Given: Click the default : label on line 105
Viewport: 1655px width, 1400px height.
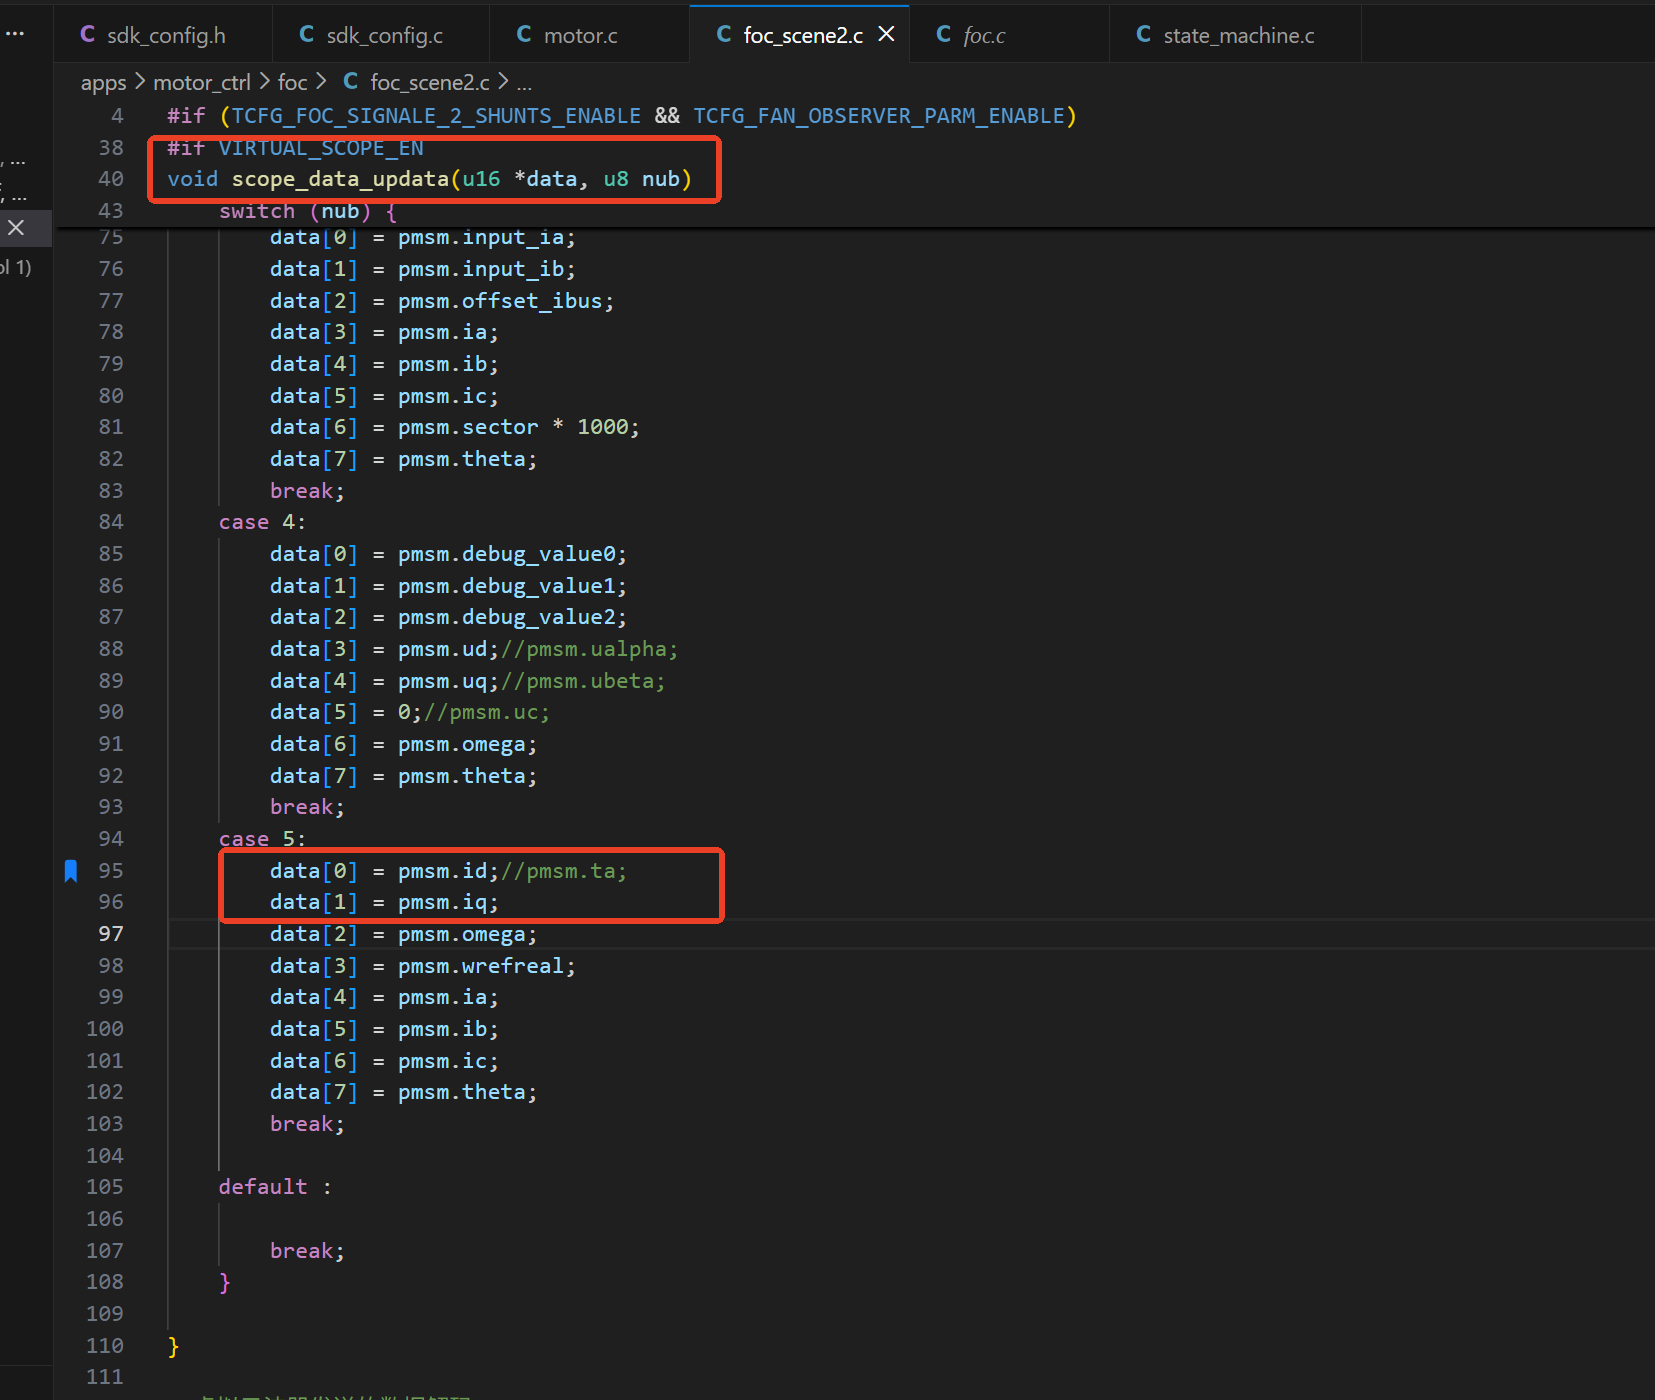Looking at the screenshot, I should pos(275,1187).
